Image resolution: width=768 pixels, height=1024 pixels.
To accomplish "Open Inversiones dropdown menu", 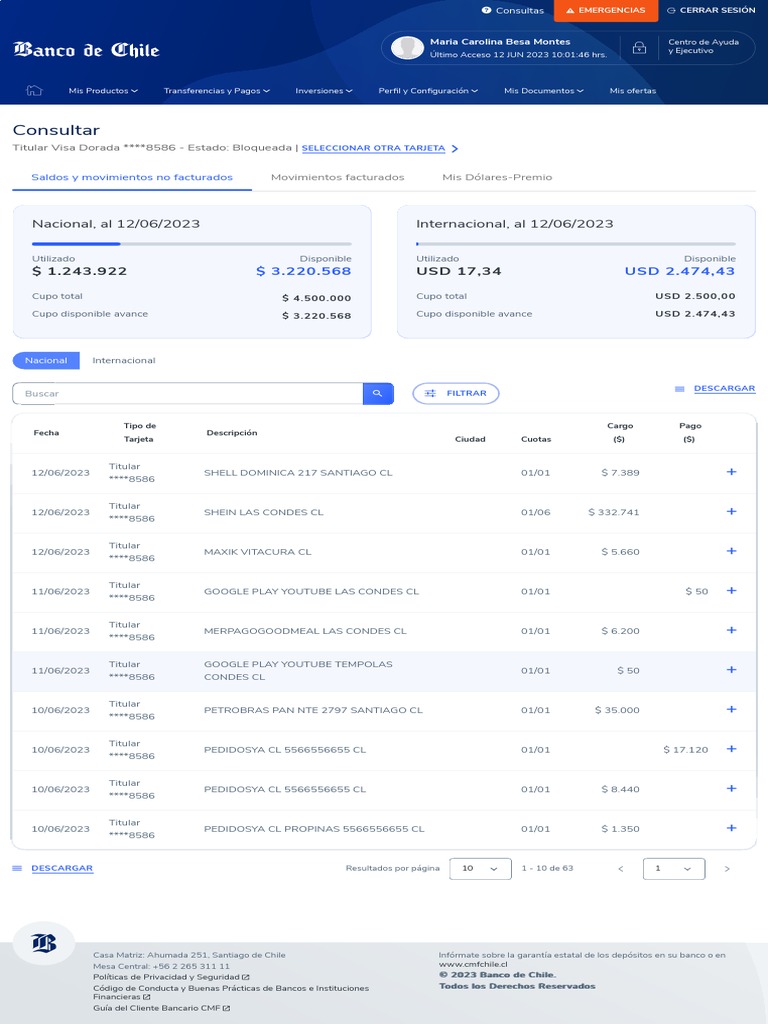I will [324, 91].
